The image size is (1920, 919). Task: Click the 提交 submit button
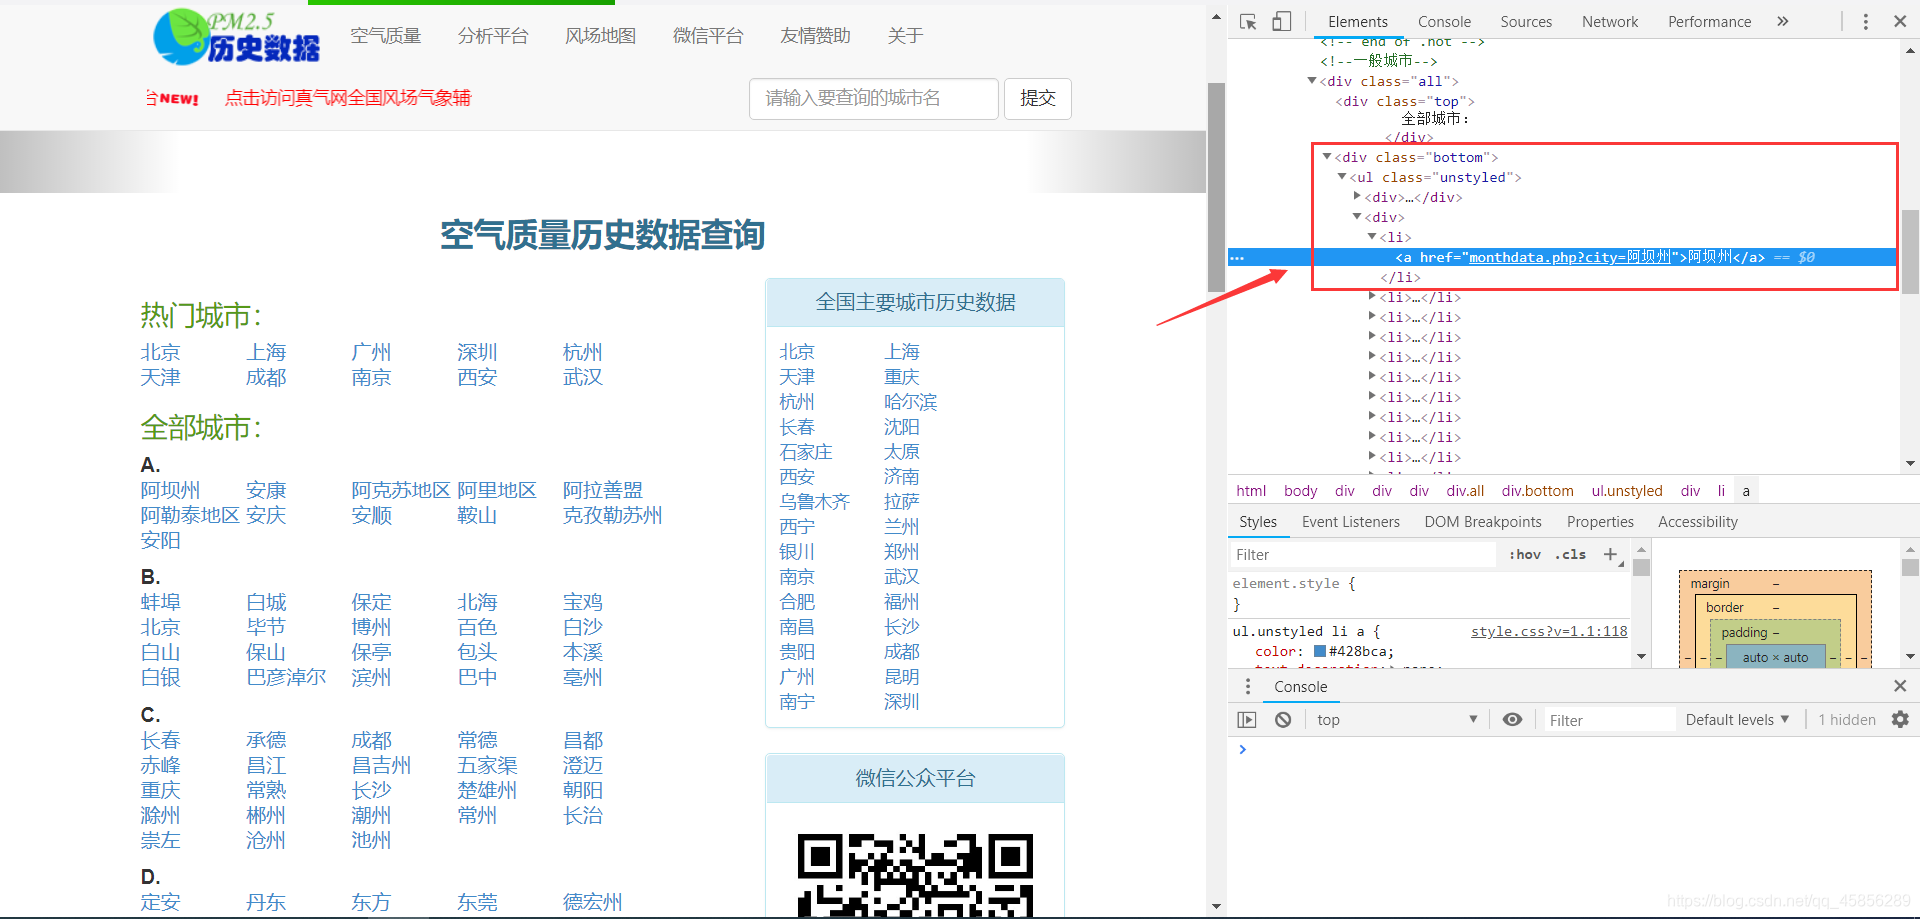(1038, 98)
